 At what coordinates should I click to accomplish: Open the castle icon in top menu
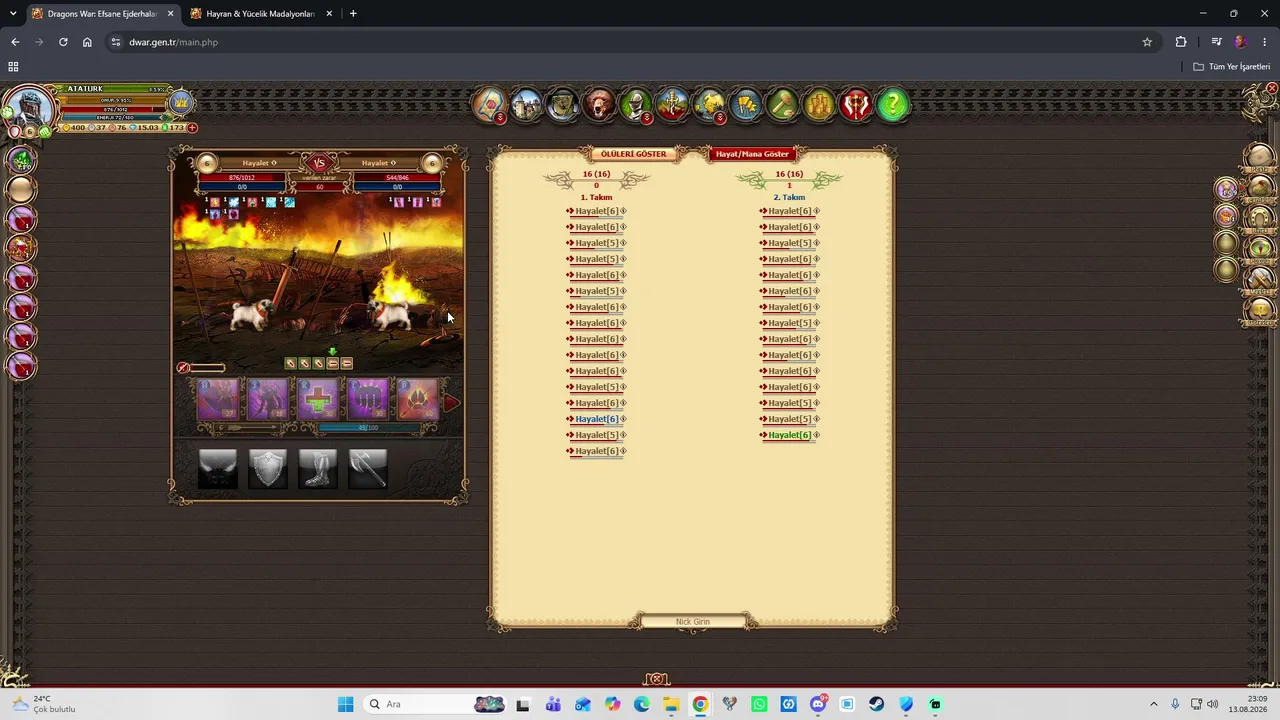coord(526,104)
